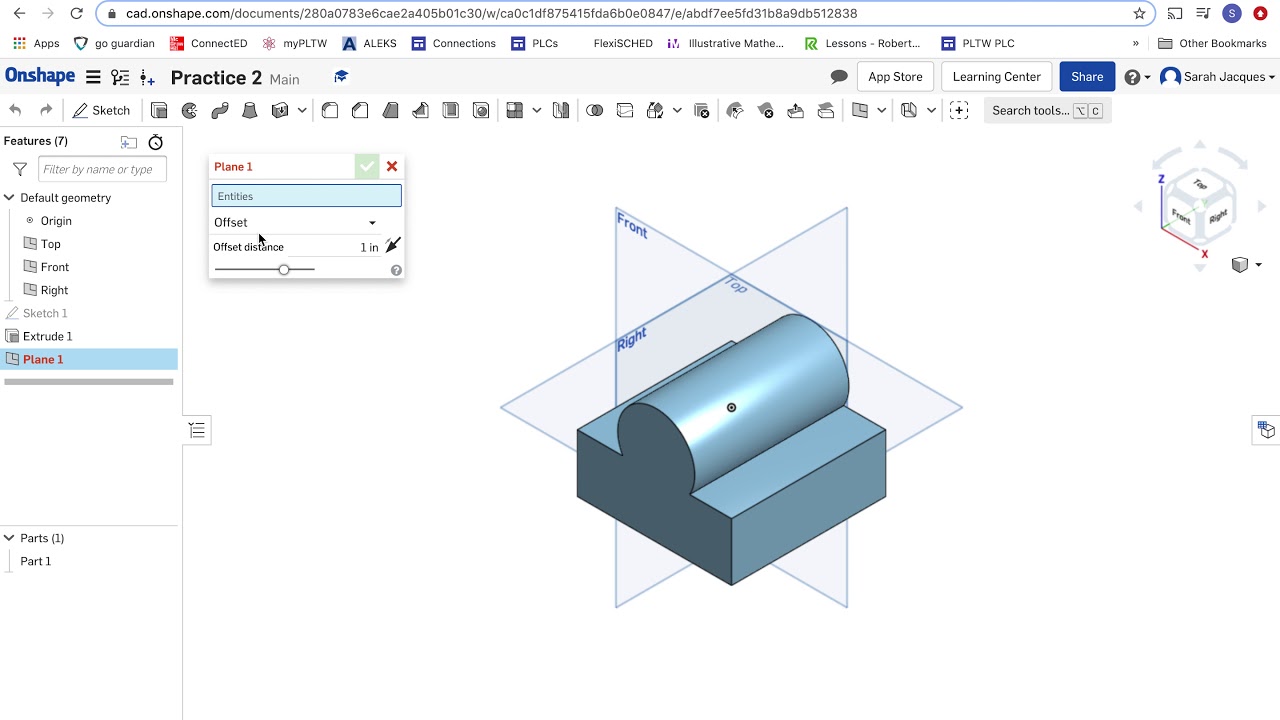Select the Hole tool
The height and width of the screenshot is (720, 1280).
(x=481, y=111)
